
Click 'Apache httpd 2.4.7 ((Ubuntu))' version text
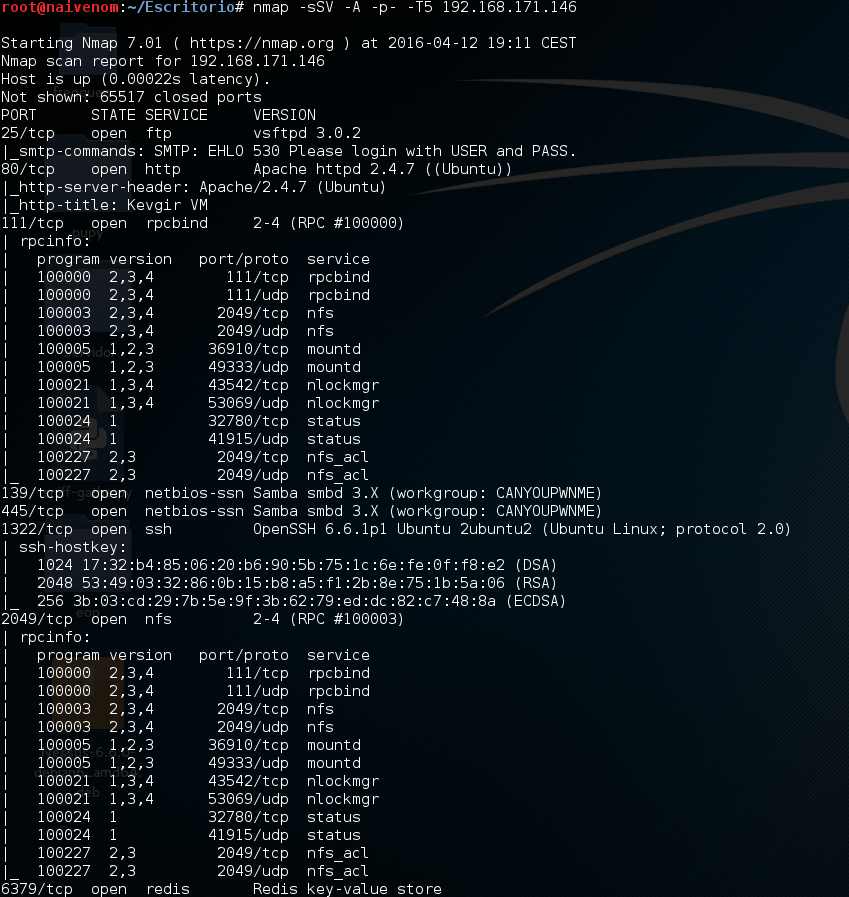pyautogui.click(x=383, y=169)
